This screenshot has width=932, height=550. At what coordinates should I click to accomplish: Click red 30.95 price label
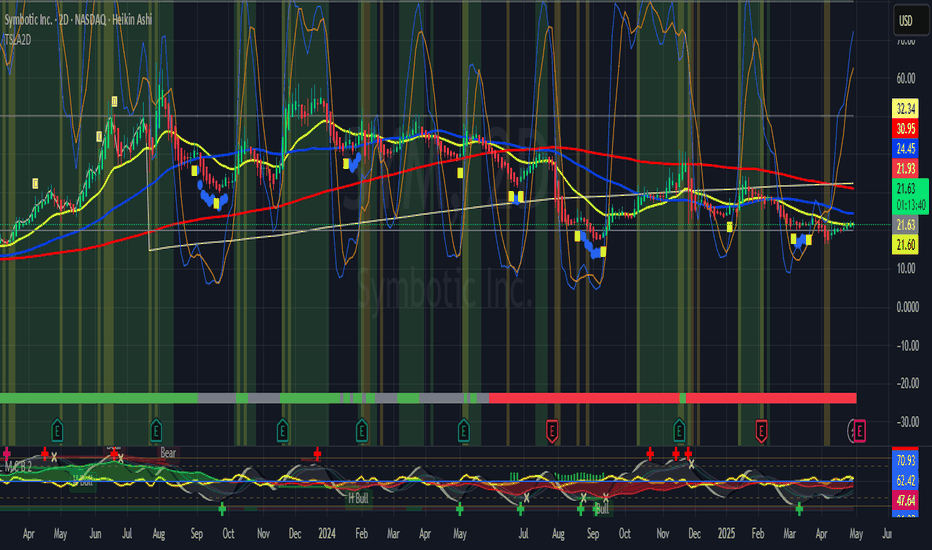(905, 128)
